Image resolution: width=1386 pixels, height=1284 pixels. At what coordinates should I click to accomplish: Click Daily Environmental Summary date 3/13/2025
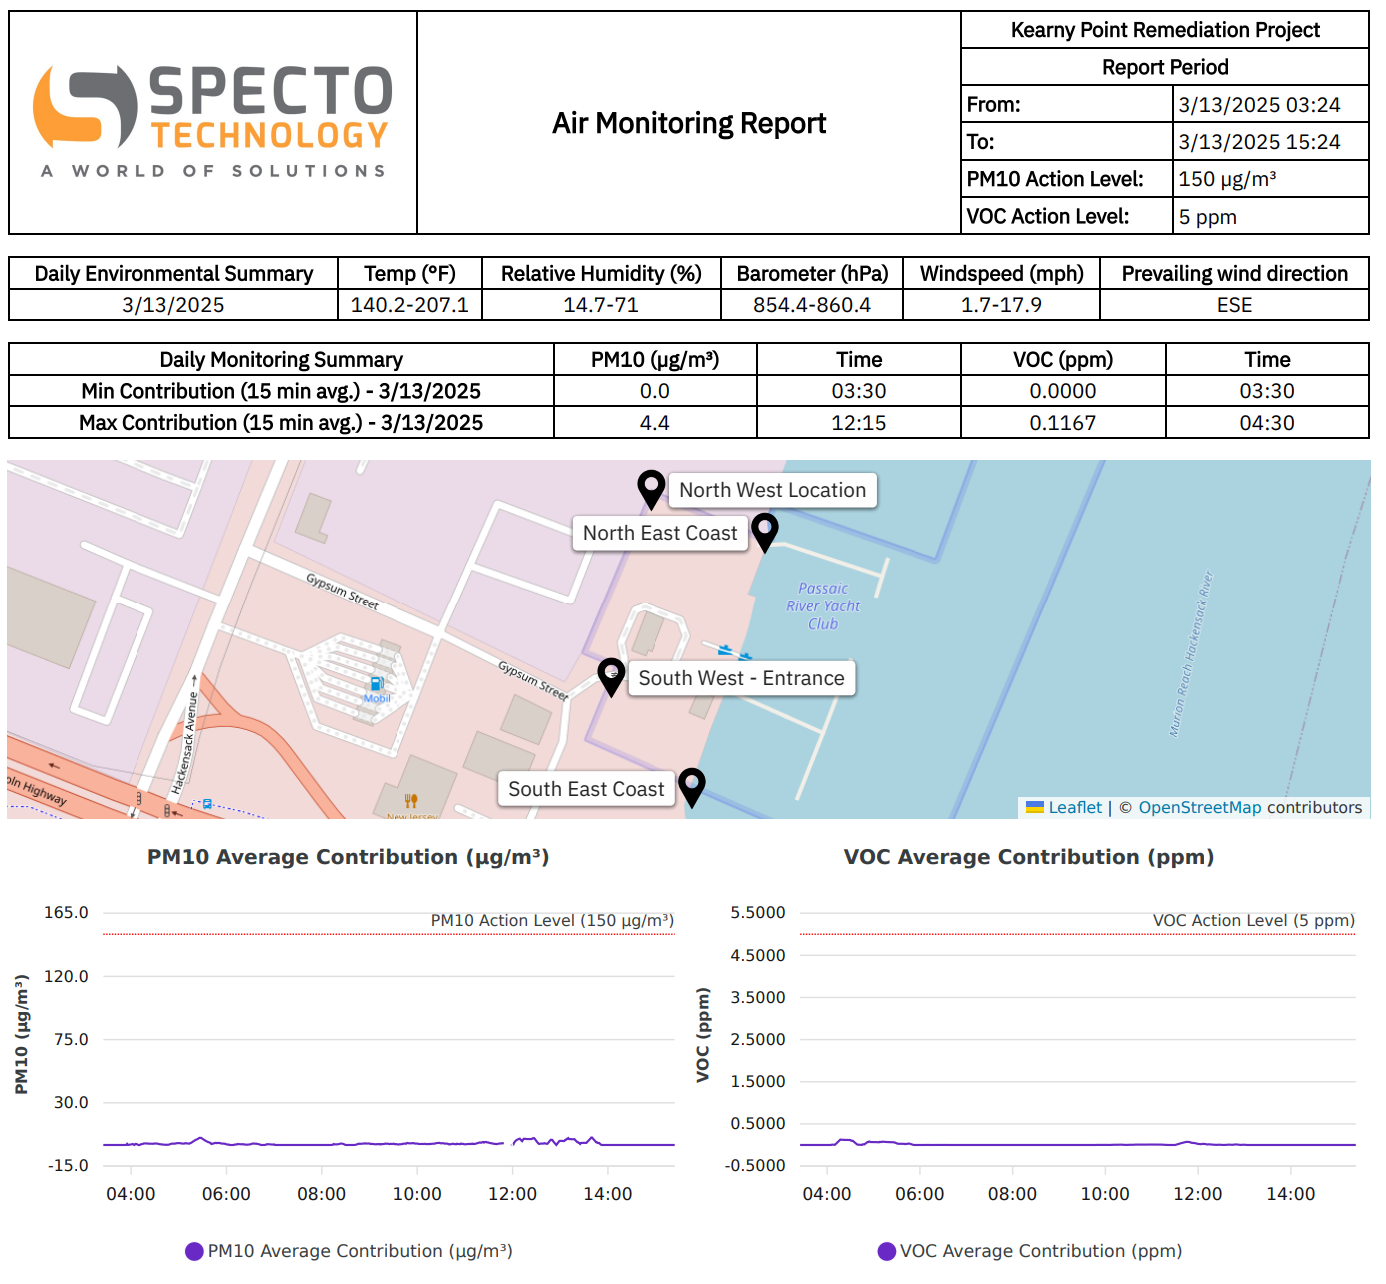pos(173,305)
